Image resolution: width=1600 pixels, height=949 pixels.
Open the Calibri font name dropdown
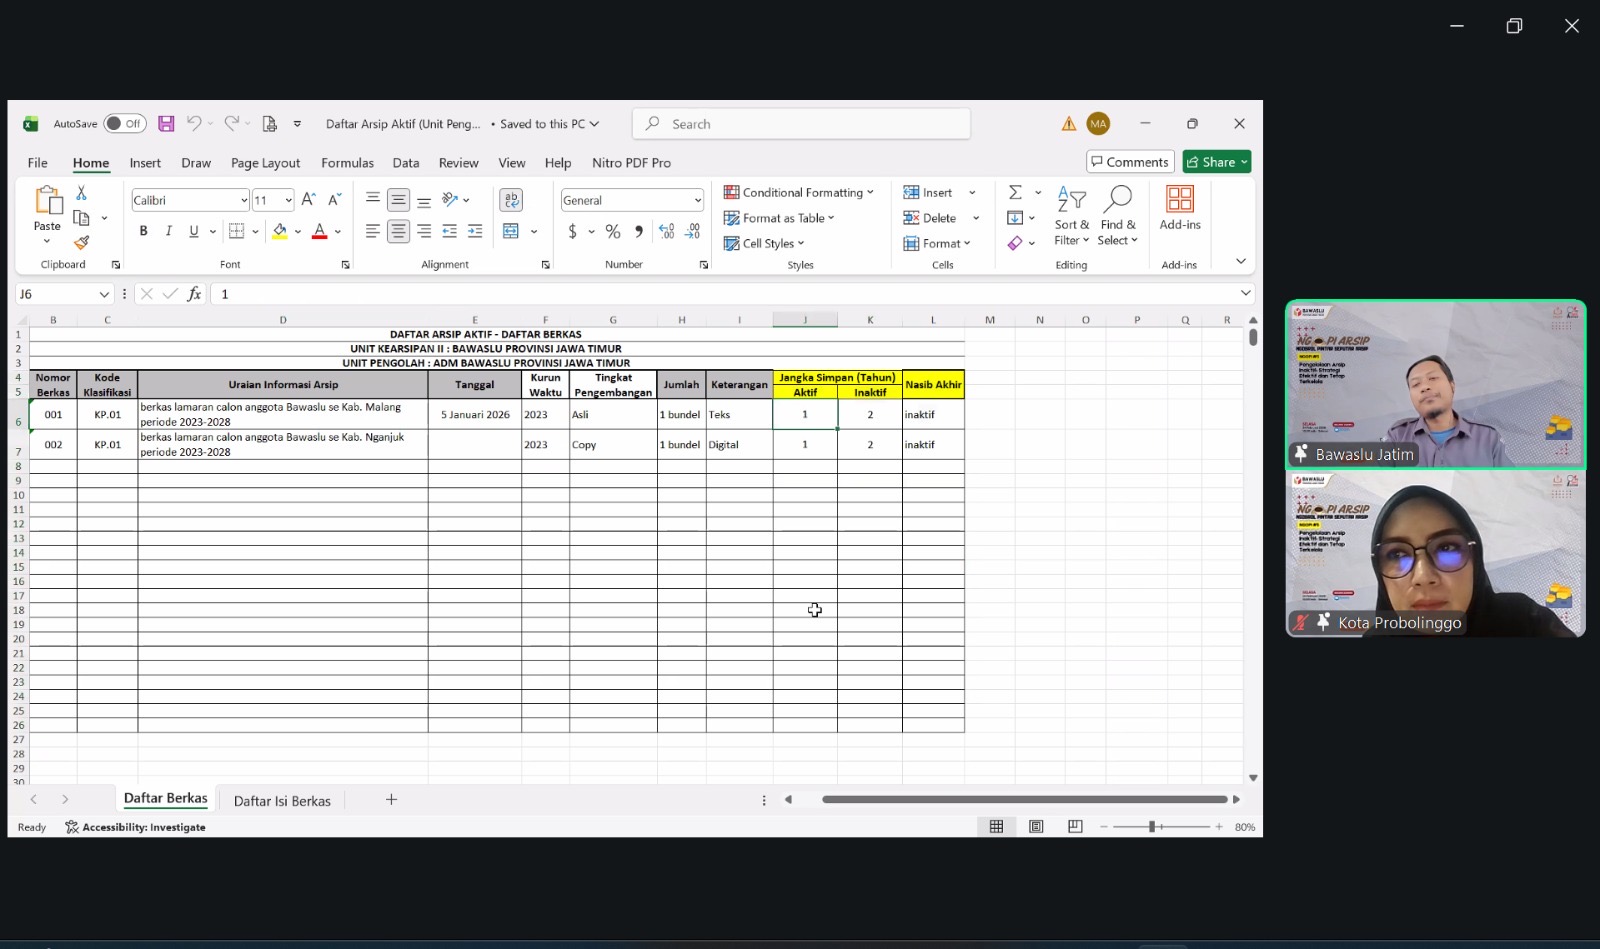[x=243, y=200]
